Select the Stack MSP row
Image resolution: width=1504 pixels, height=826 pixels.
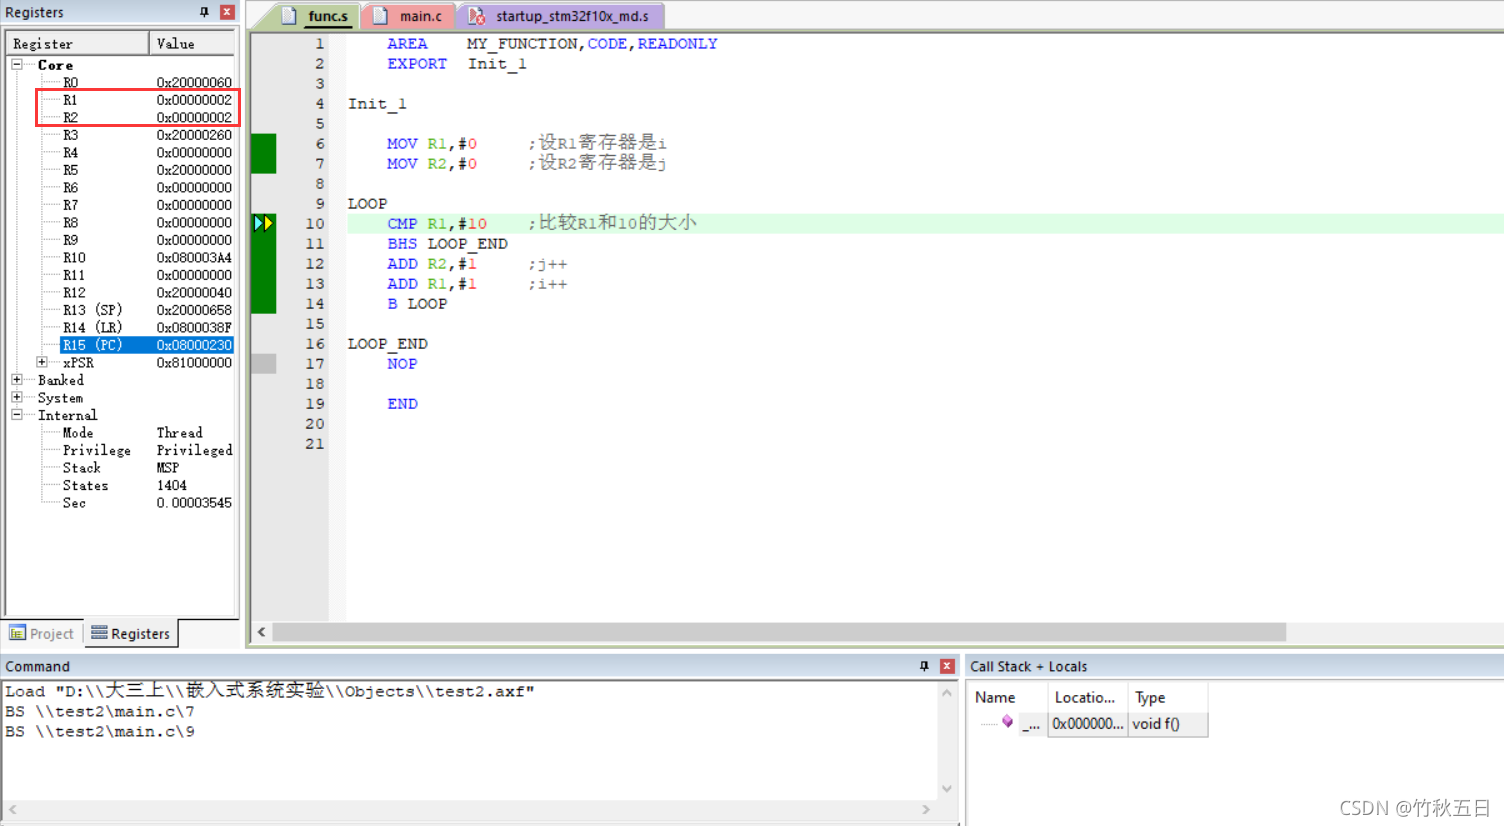click(147, 467)
